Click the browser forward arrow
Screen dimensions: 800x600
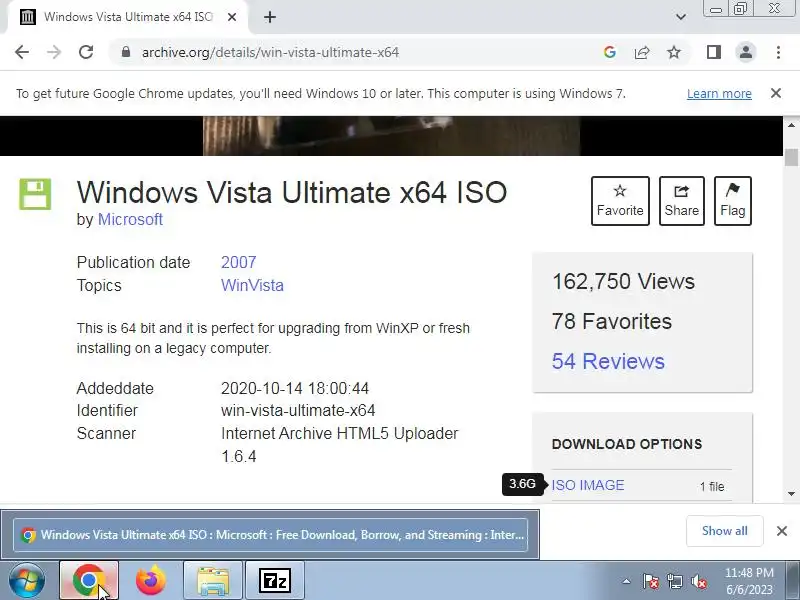54,52
